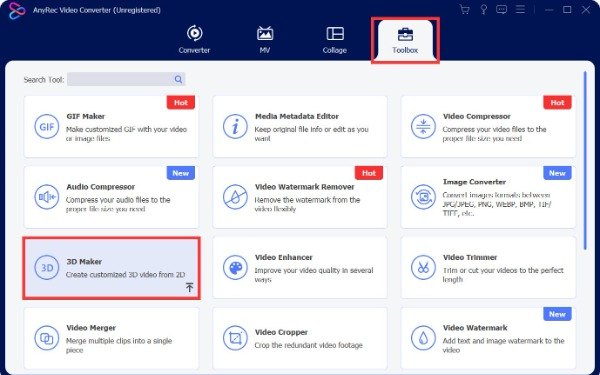Click the 'Search Tool:' label
Screen dimensions: 600x375
44,80
